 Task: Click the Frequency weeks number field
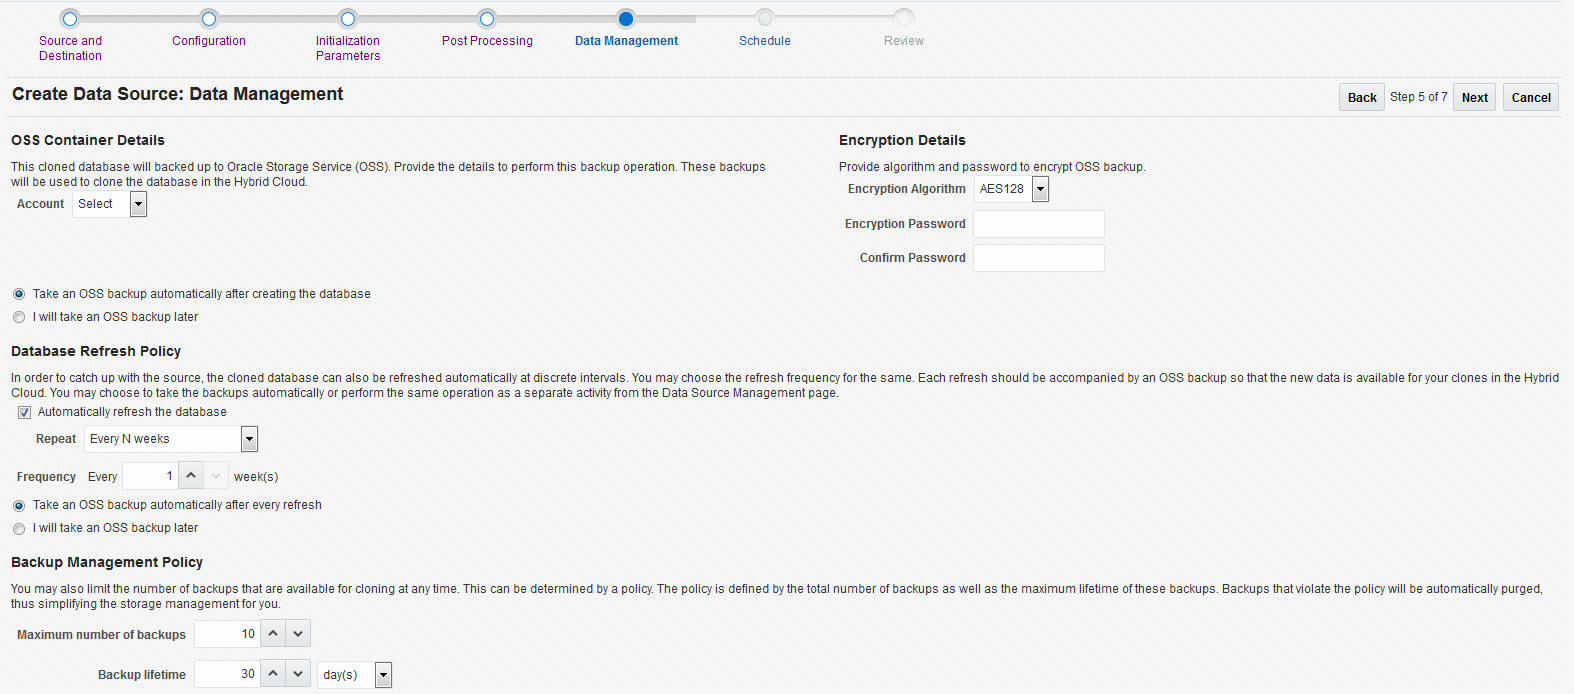149,476
